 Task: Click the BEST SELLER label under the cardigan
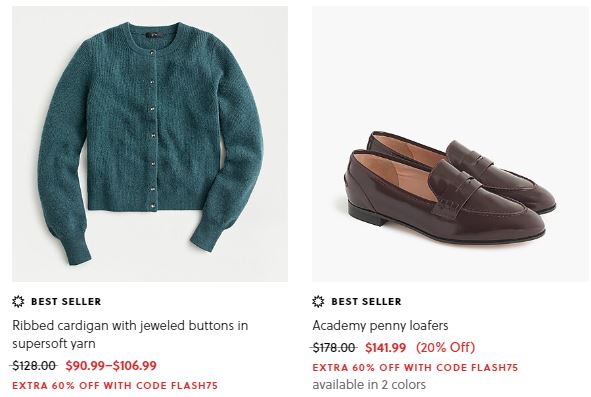[x=66, y=302]
